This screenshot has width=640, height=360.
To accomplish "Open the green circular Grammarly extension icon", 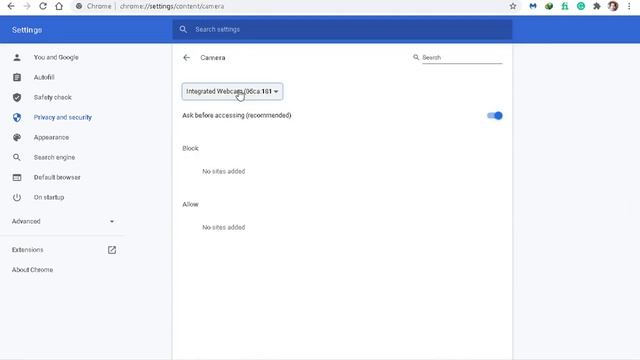I will click(581, 6).
